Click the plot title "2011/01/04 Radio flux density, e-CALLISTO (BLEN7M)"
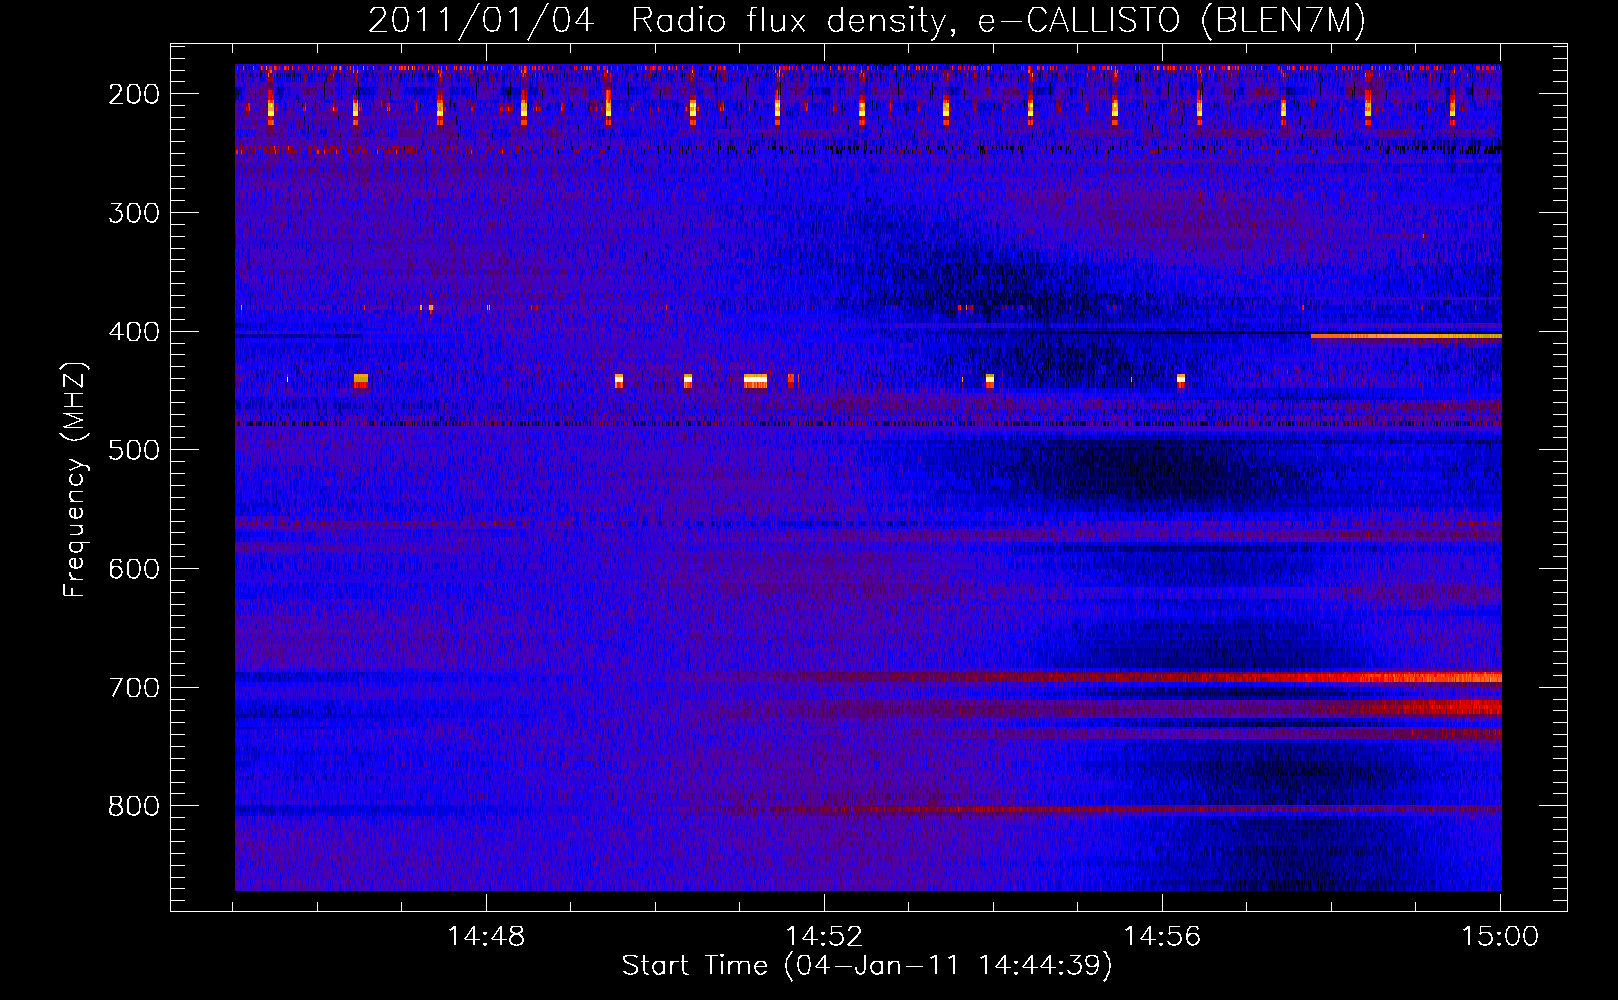The width and height of the screenshot is (1618, 1000). pyautogui.click(x=866, y=20)
